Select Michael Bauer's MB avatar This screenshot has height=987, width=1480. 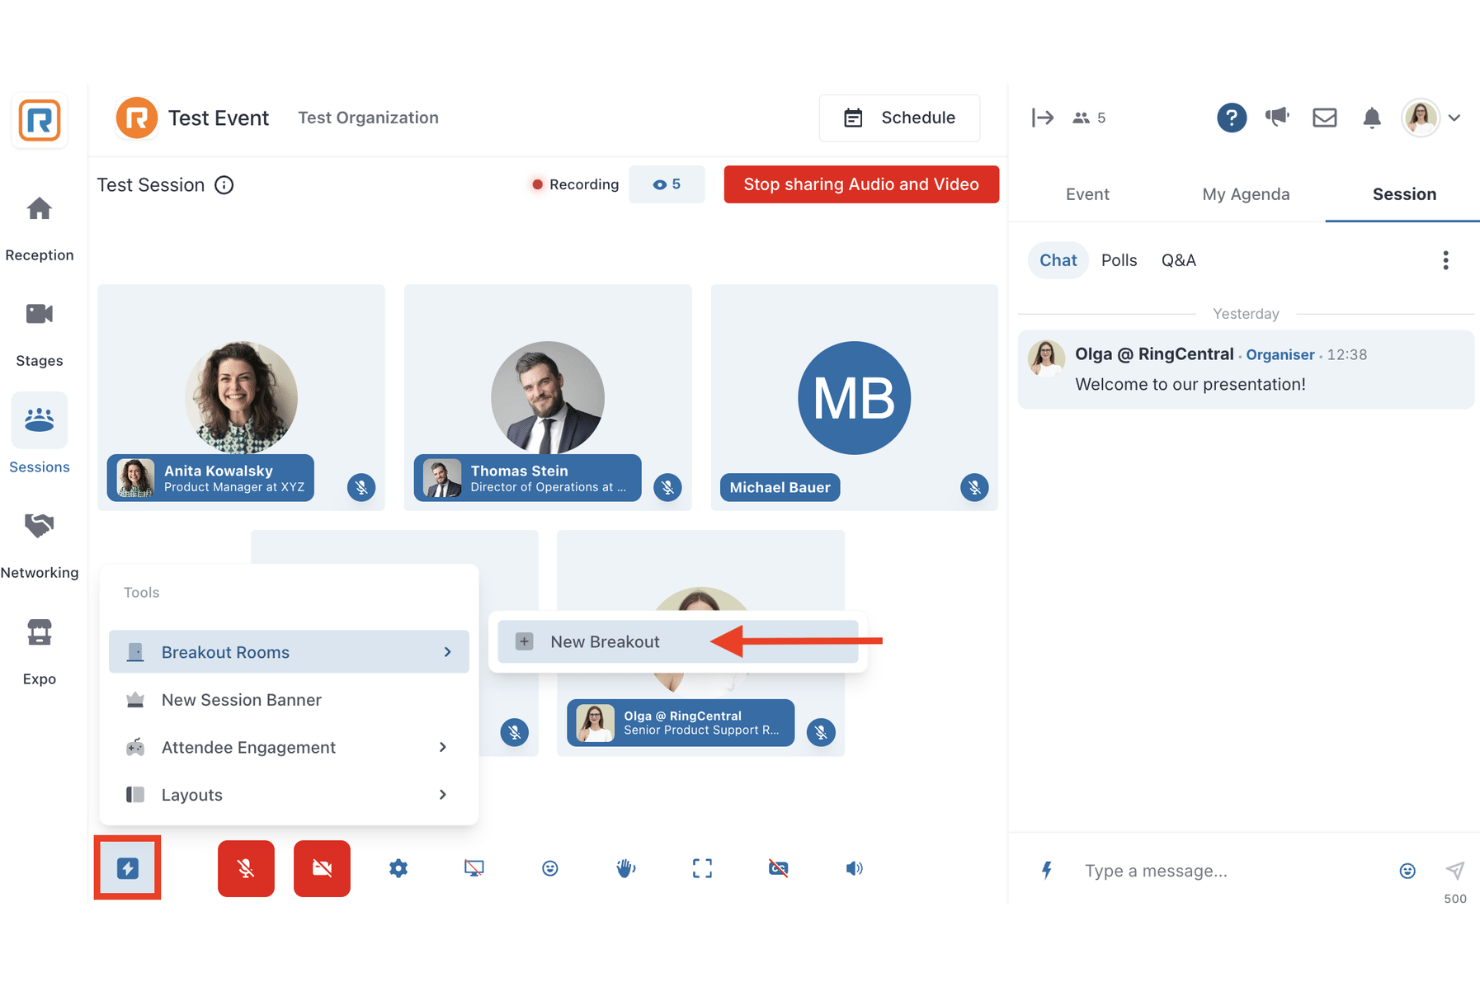pyautogui.click(x=854, y=398)
